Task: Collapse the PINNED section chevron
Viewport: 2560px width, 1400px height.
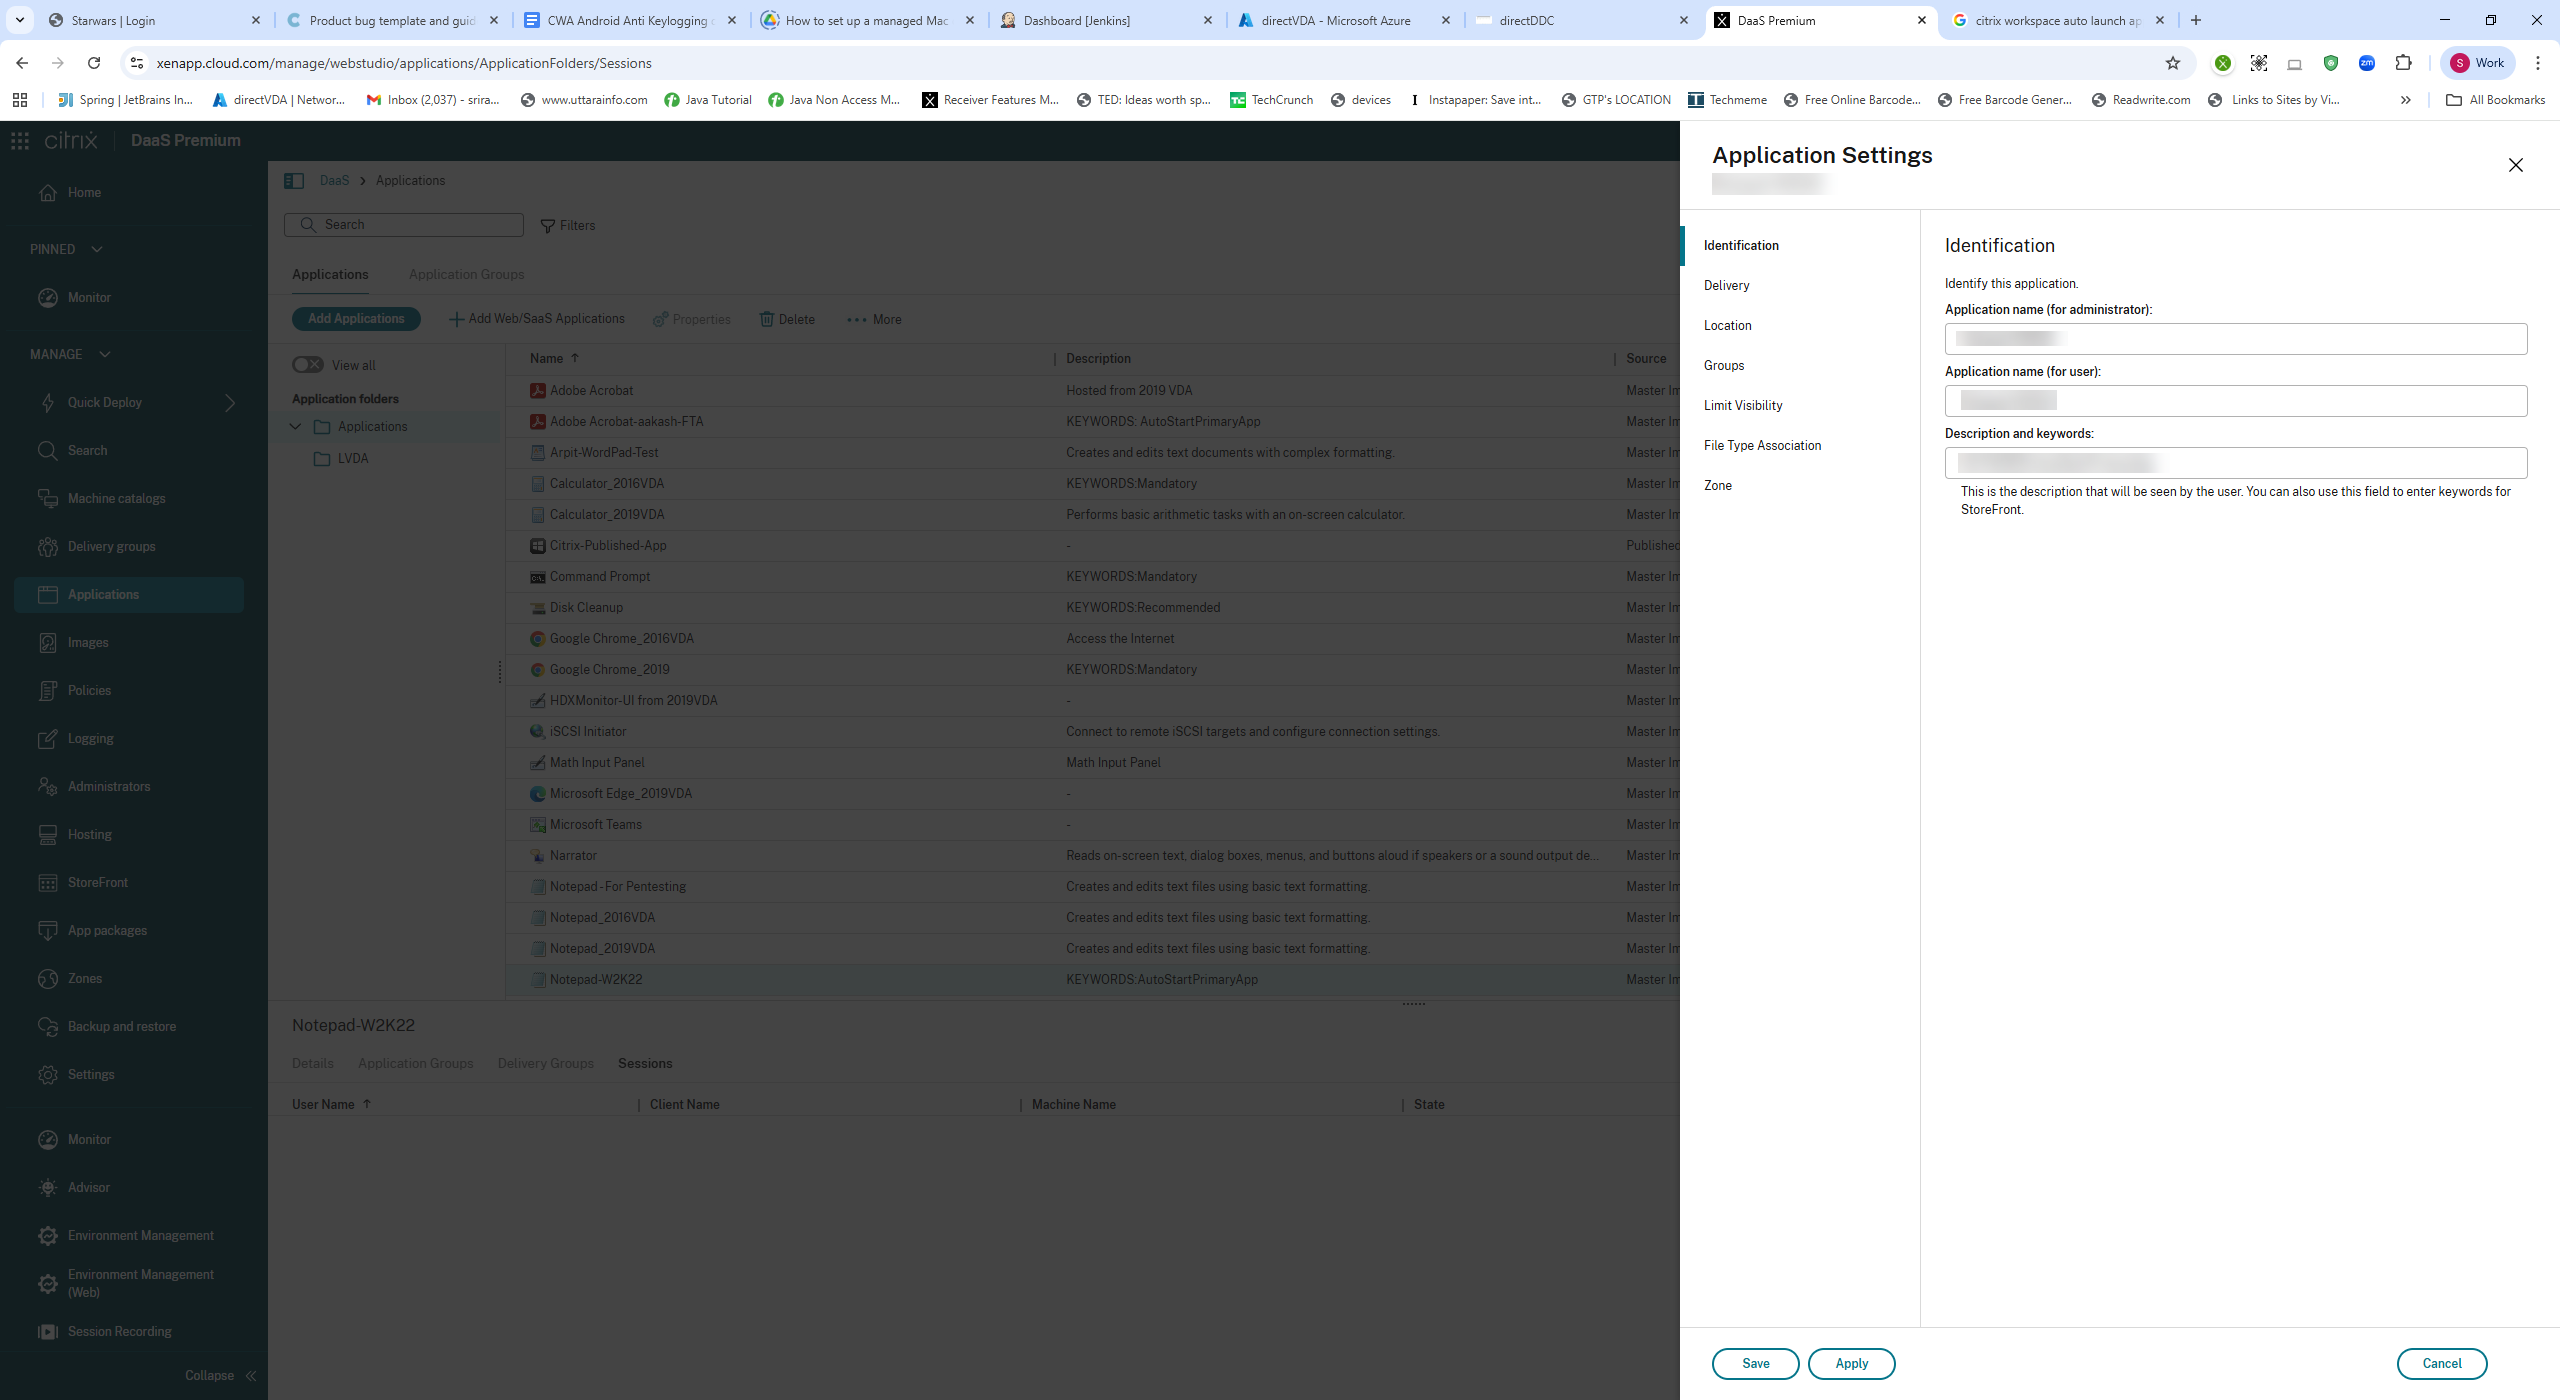Action: coord(97,249)
